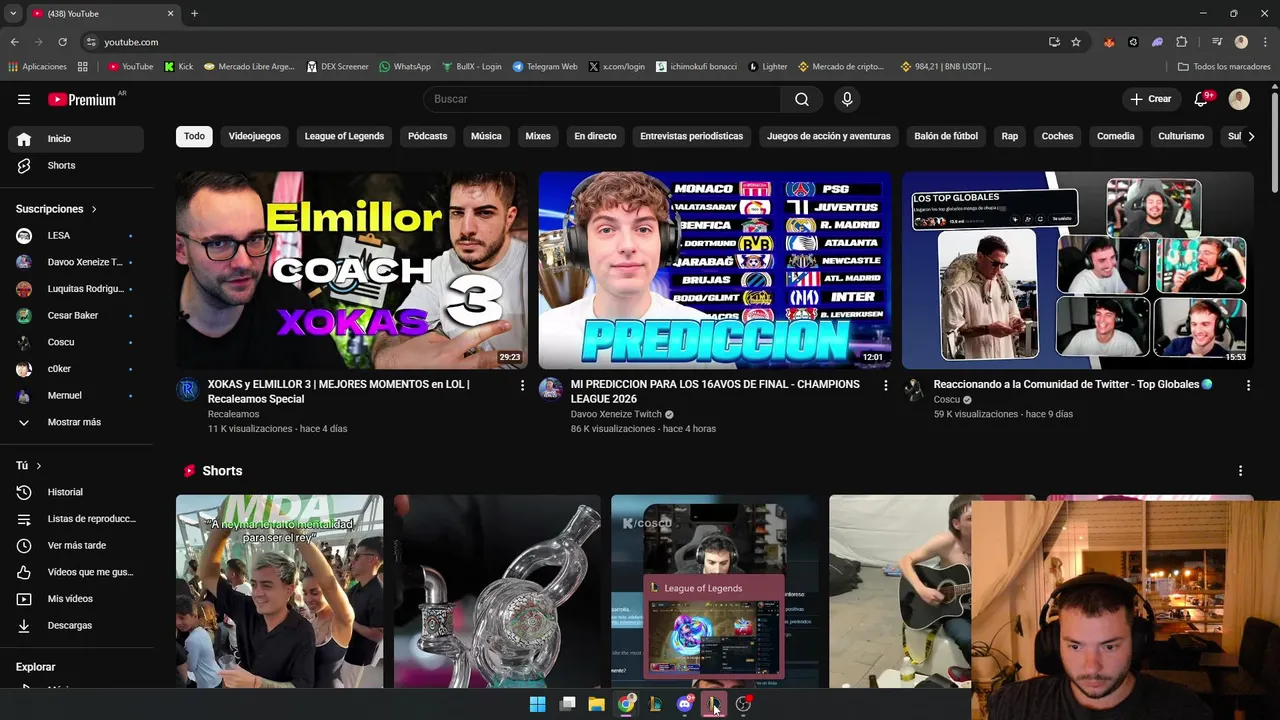This screenshot has height=720, width=1280.
Task: Open Descargas in the sidebar
Action: pos(76,625)
